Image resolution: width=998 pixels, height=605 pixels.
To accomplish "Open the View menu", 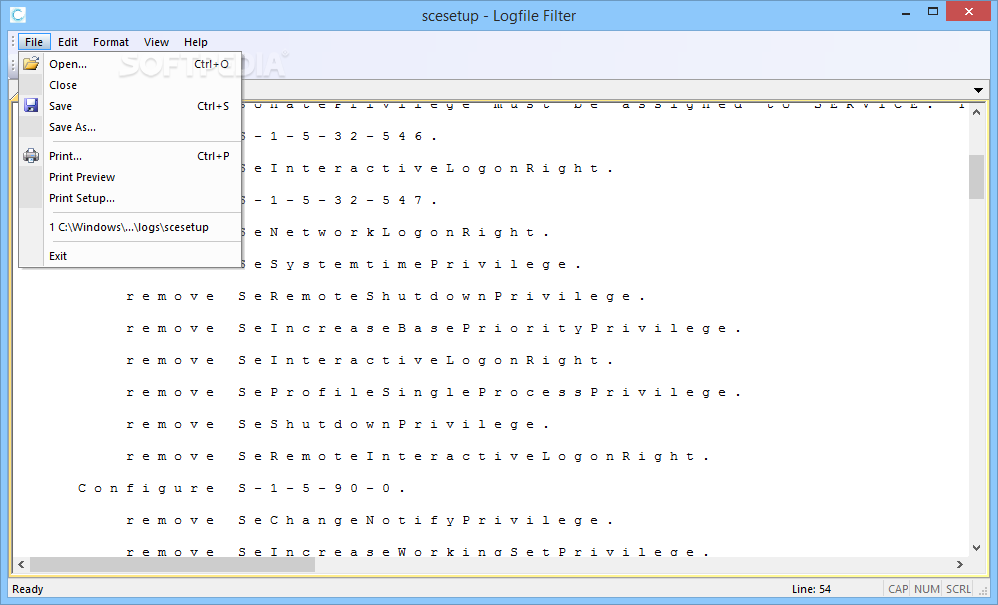I will click(156, 42).
